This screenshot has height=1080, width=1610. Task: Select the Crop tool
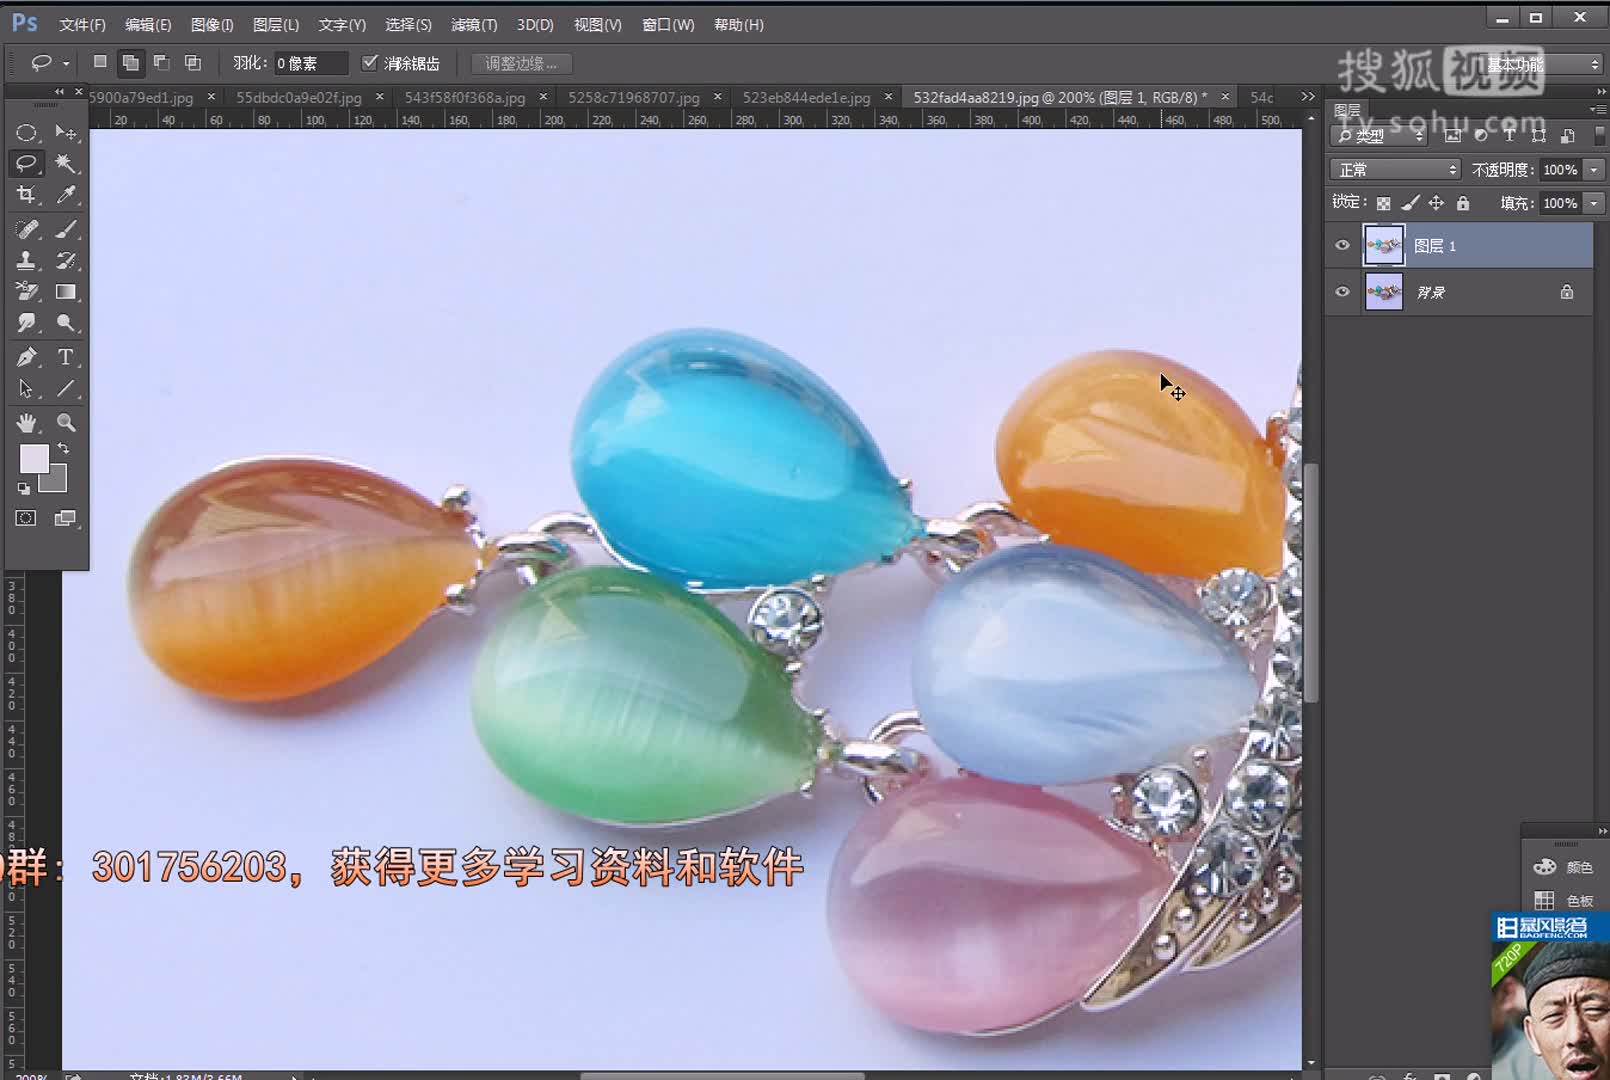point(26,195)
